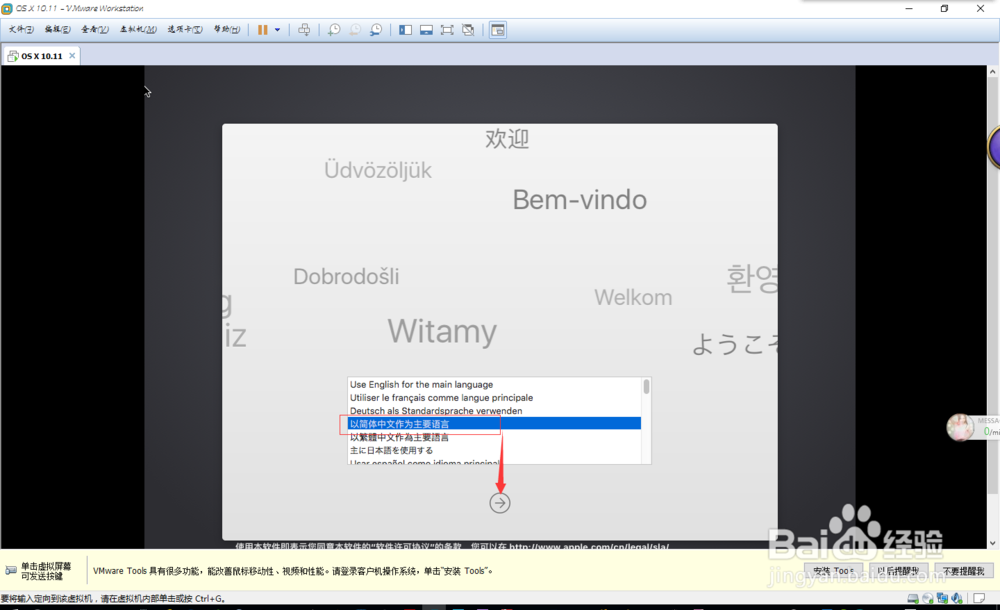Viewport: 1000px width, 610px height.
Task: Click the 安装 Tools button
Action: click(833, 571)
